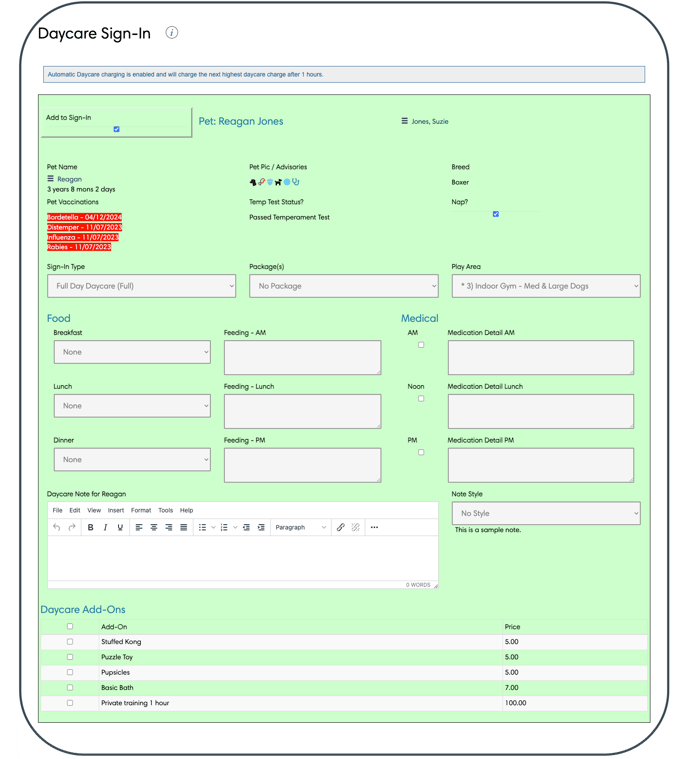Image resolution: width=688 pixels, height=759 pixels.
Task: Expand the numbered list style arrow
Action: click(x=235, y=527)
